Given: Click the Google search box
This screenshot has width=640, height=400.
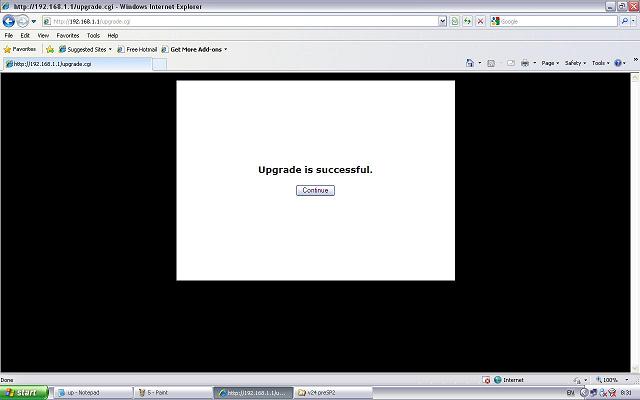Looking at the screenshot, I should click(x=554, y=21).
